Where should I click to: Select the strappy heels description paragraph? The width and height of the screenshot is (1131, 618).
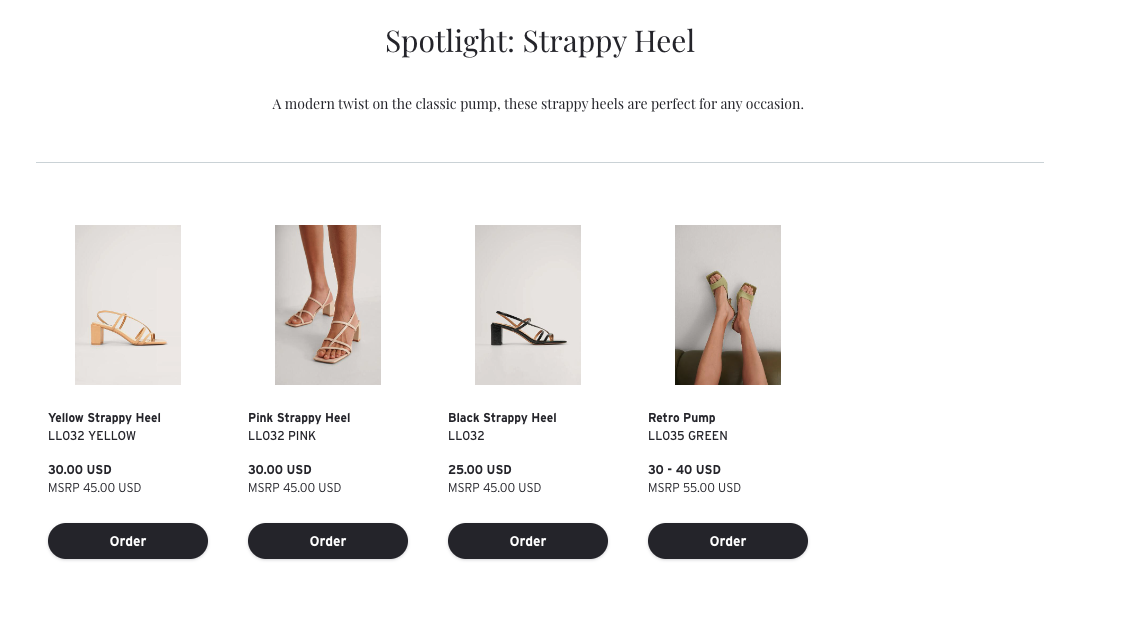(x=538, y=104)
